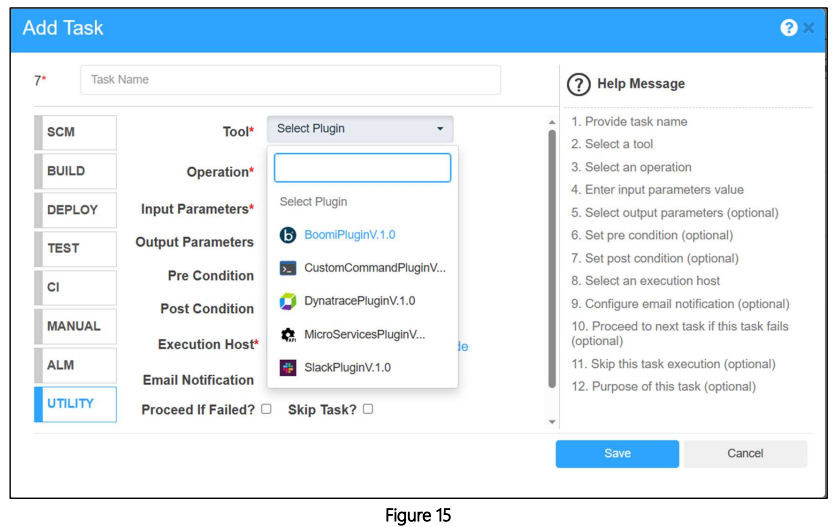Choose the Select Plugin placeholder option
The image size is (833, 527).
[x=314, y=202]
